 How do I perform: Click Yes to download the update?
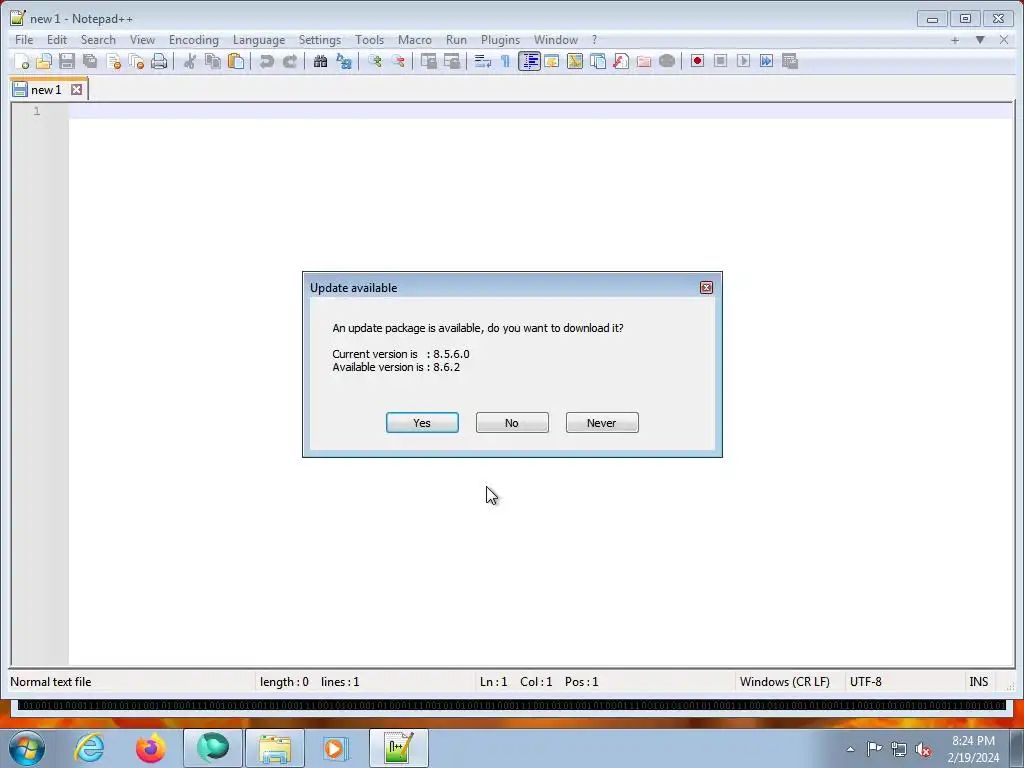click(x=422, y=423)
